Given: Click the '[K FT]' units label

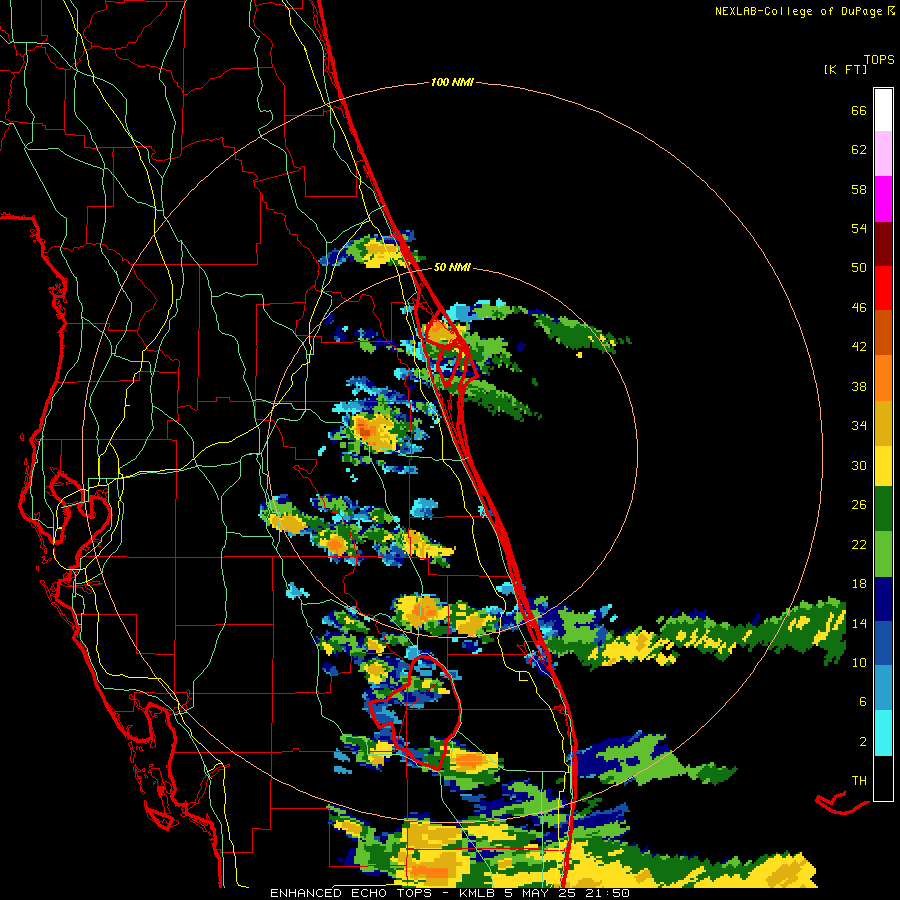Looking at the screenshot, I should click(845, 70).
